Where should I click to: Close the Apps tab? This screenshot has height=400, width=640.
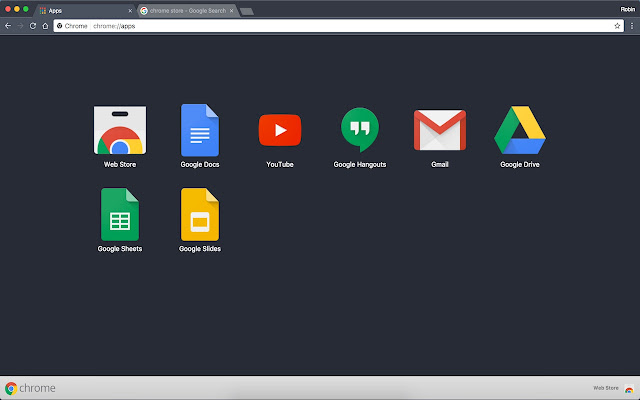tap(130, 11)
